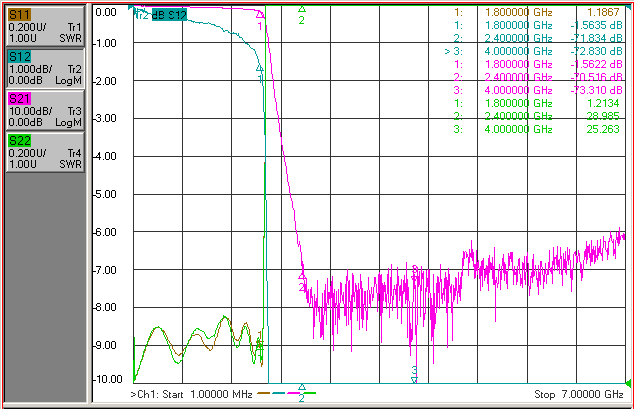This screenshot has height=409, width=634.
Task: Click green marker 2 triangle below the grid
Action: (x=302, y=388)
